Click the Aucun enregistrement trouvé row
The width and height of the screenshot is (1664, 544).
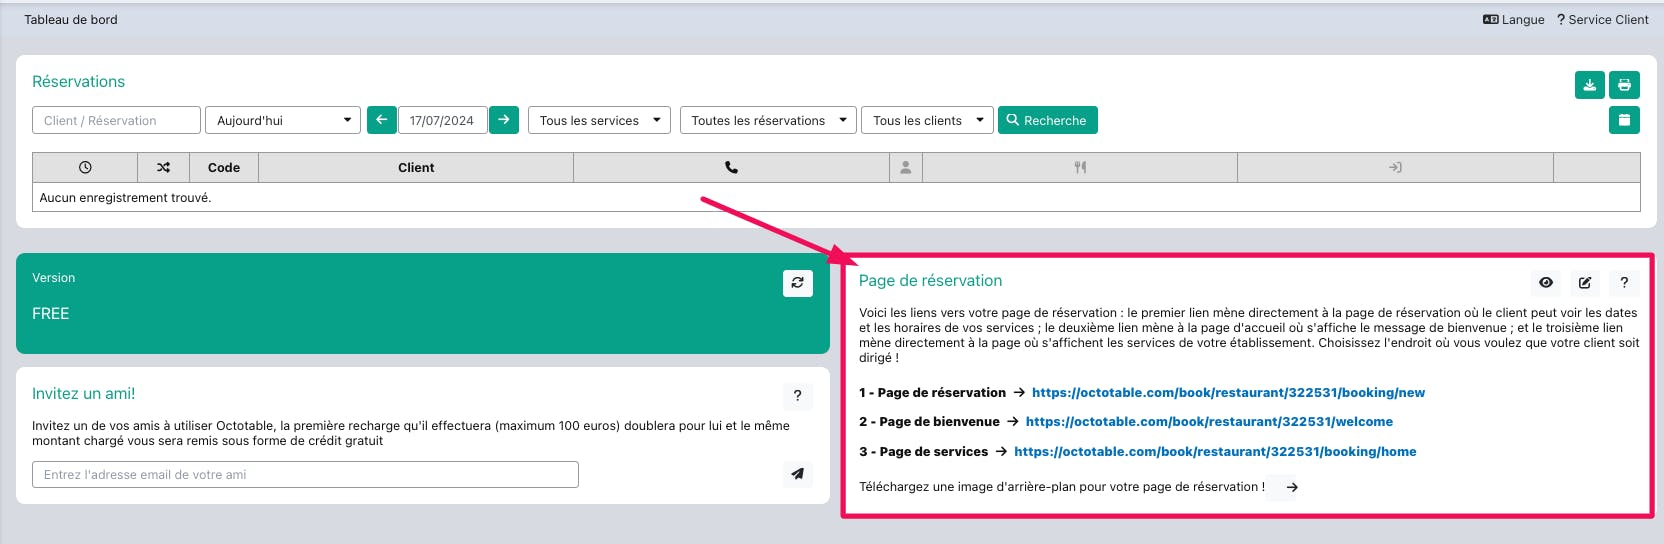coord(836,197)
